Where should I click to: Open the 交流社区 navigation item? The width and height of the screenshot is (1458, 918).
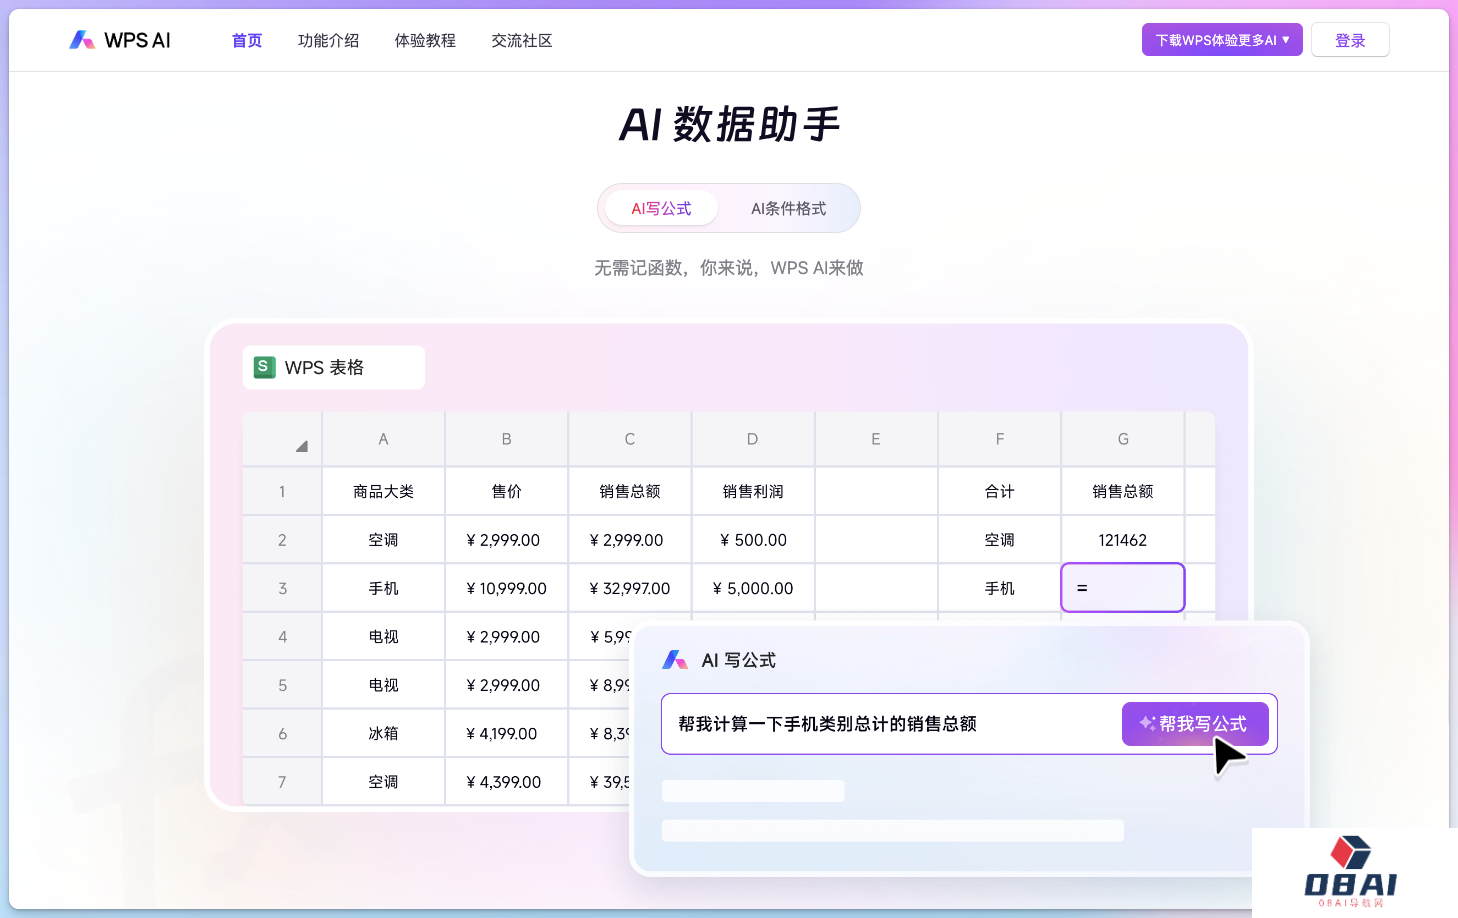pos(522,41)
